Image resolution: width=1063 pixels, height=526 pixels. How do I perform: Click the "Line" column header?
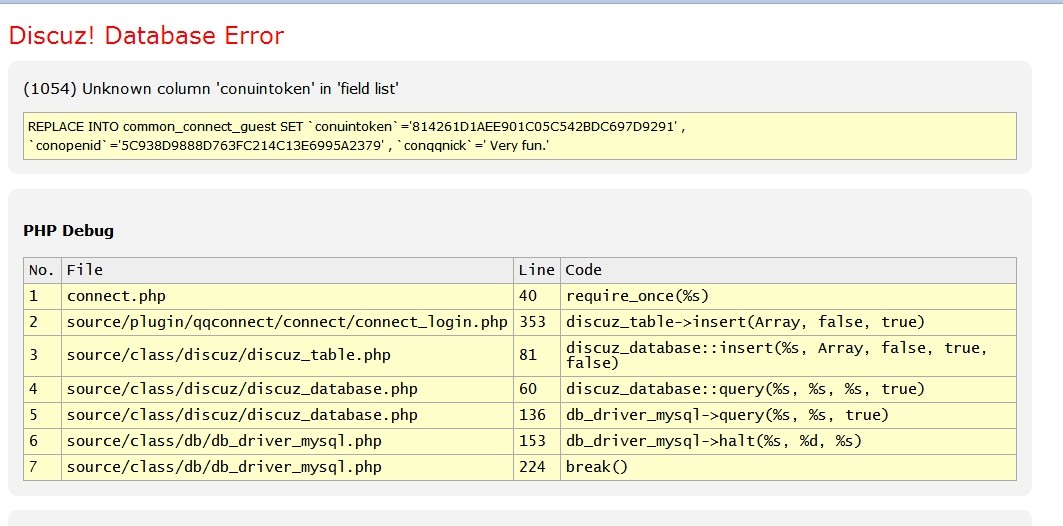click(536, 270)
